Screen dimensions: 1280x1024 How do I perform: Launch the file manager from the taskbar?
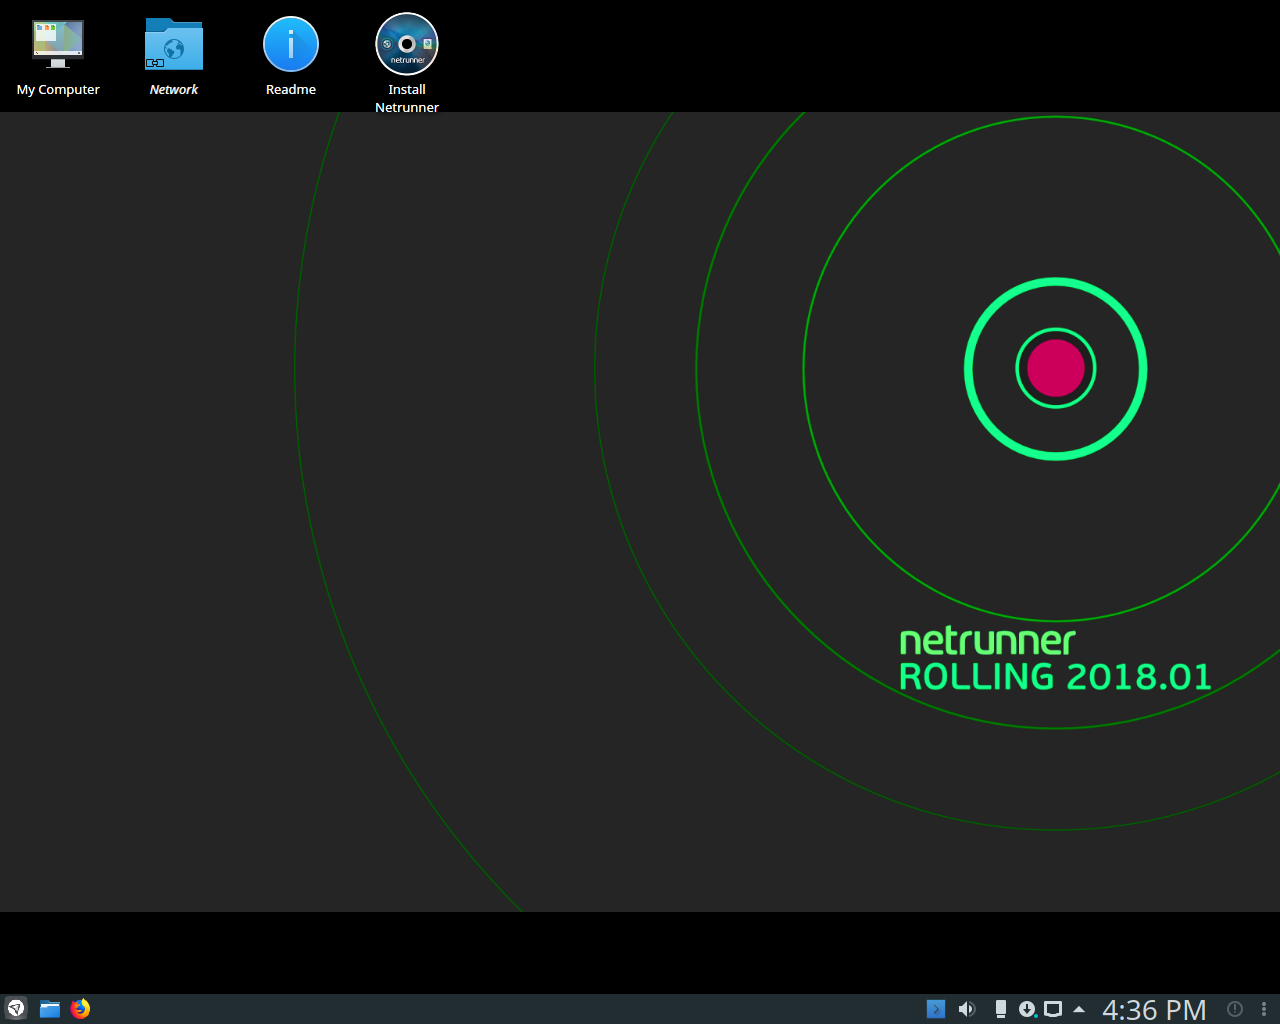click(x=50, y=1008)
